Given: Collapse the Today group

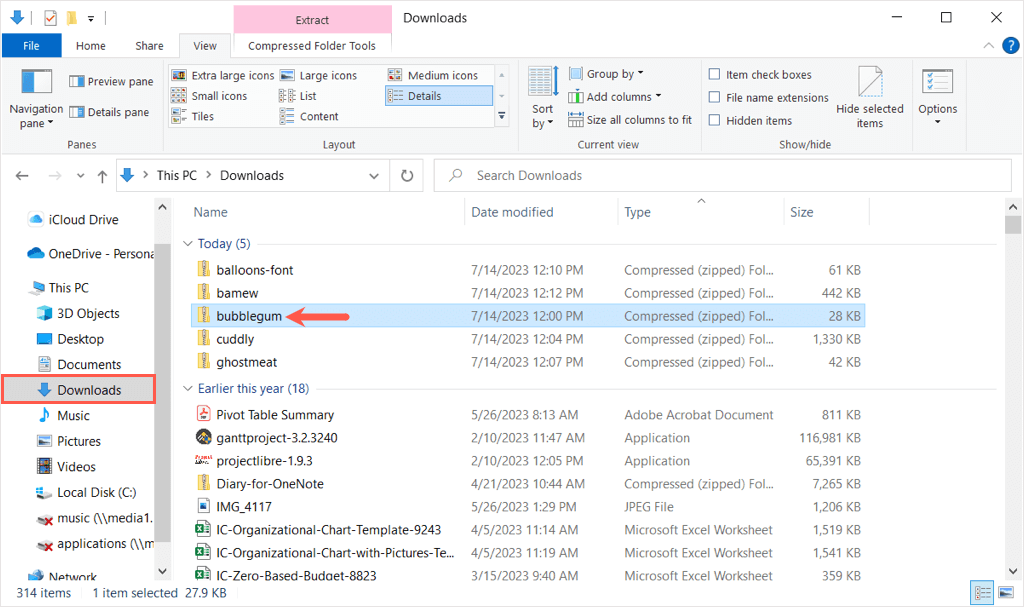Looking at the screenshot, I should coord(187,244).
